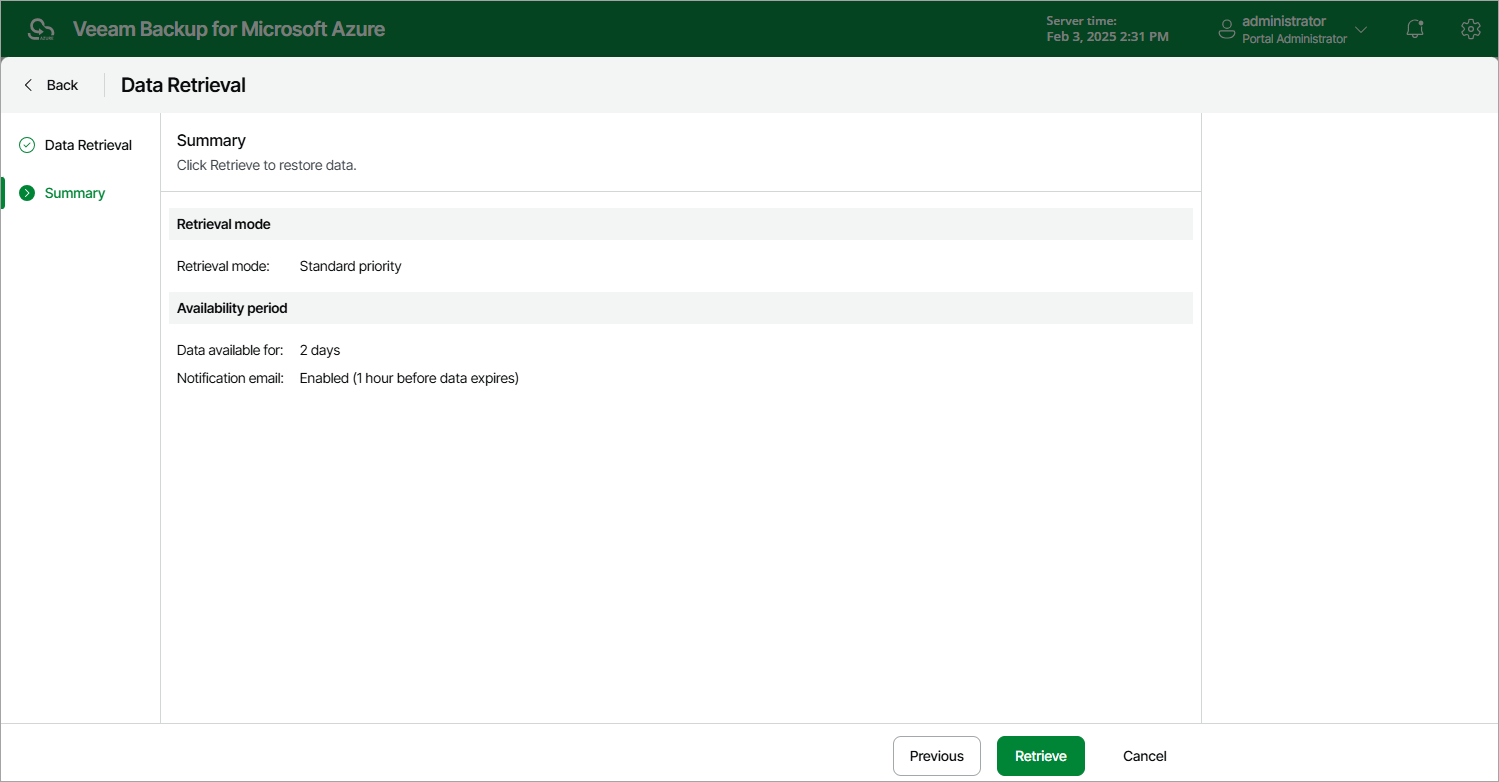Viewport: 1499px width, 782px height.
Task: Click the green arrow beside Summary
Action: click(x=26, y=192)
